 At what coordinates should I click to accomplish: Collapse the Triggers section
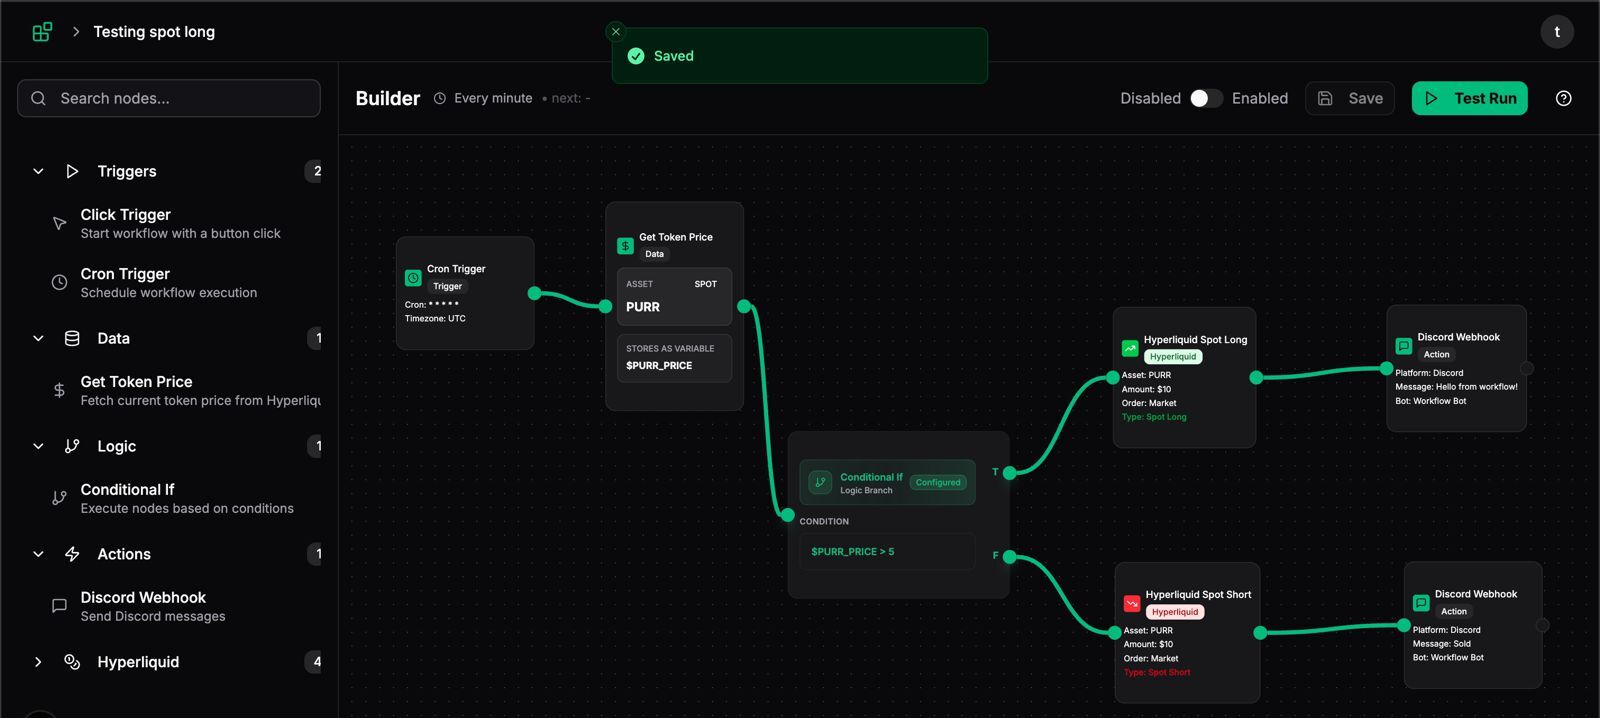click(x=38, y=171)
